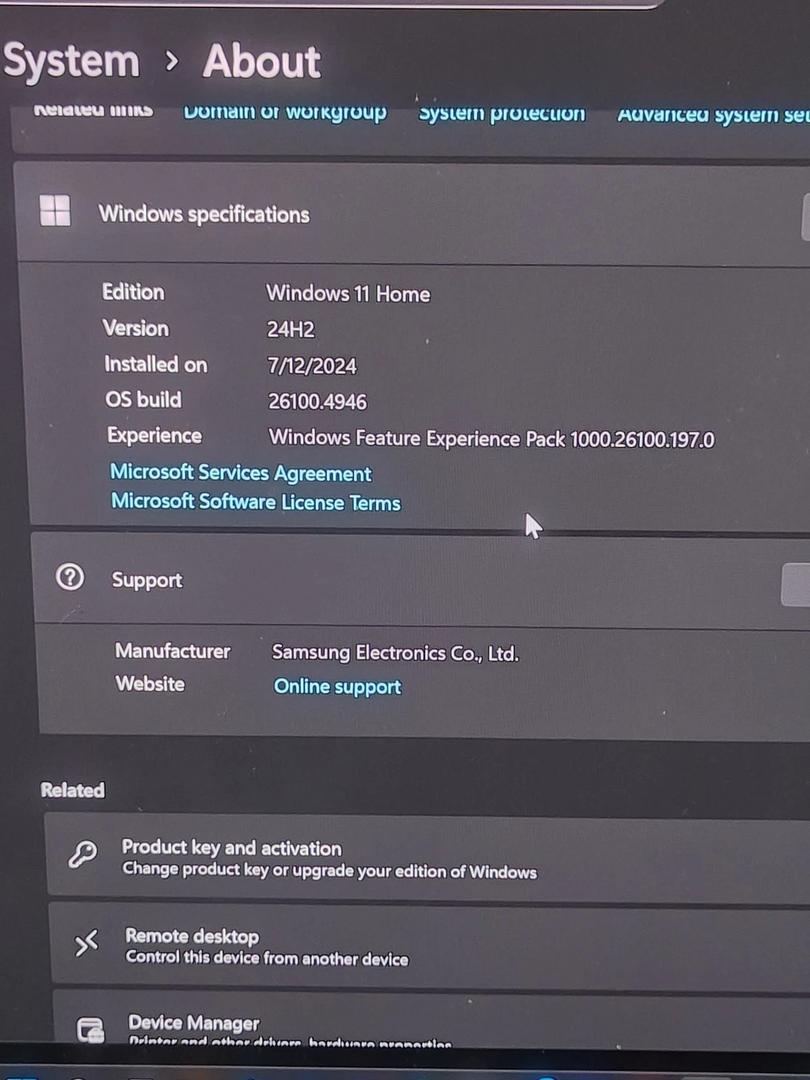The height and width of the screenshot is (1080, 810).
Task: Open Product key and activation settings
Action: 428,856
